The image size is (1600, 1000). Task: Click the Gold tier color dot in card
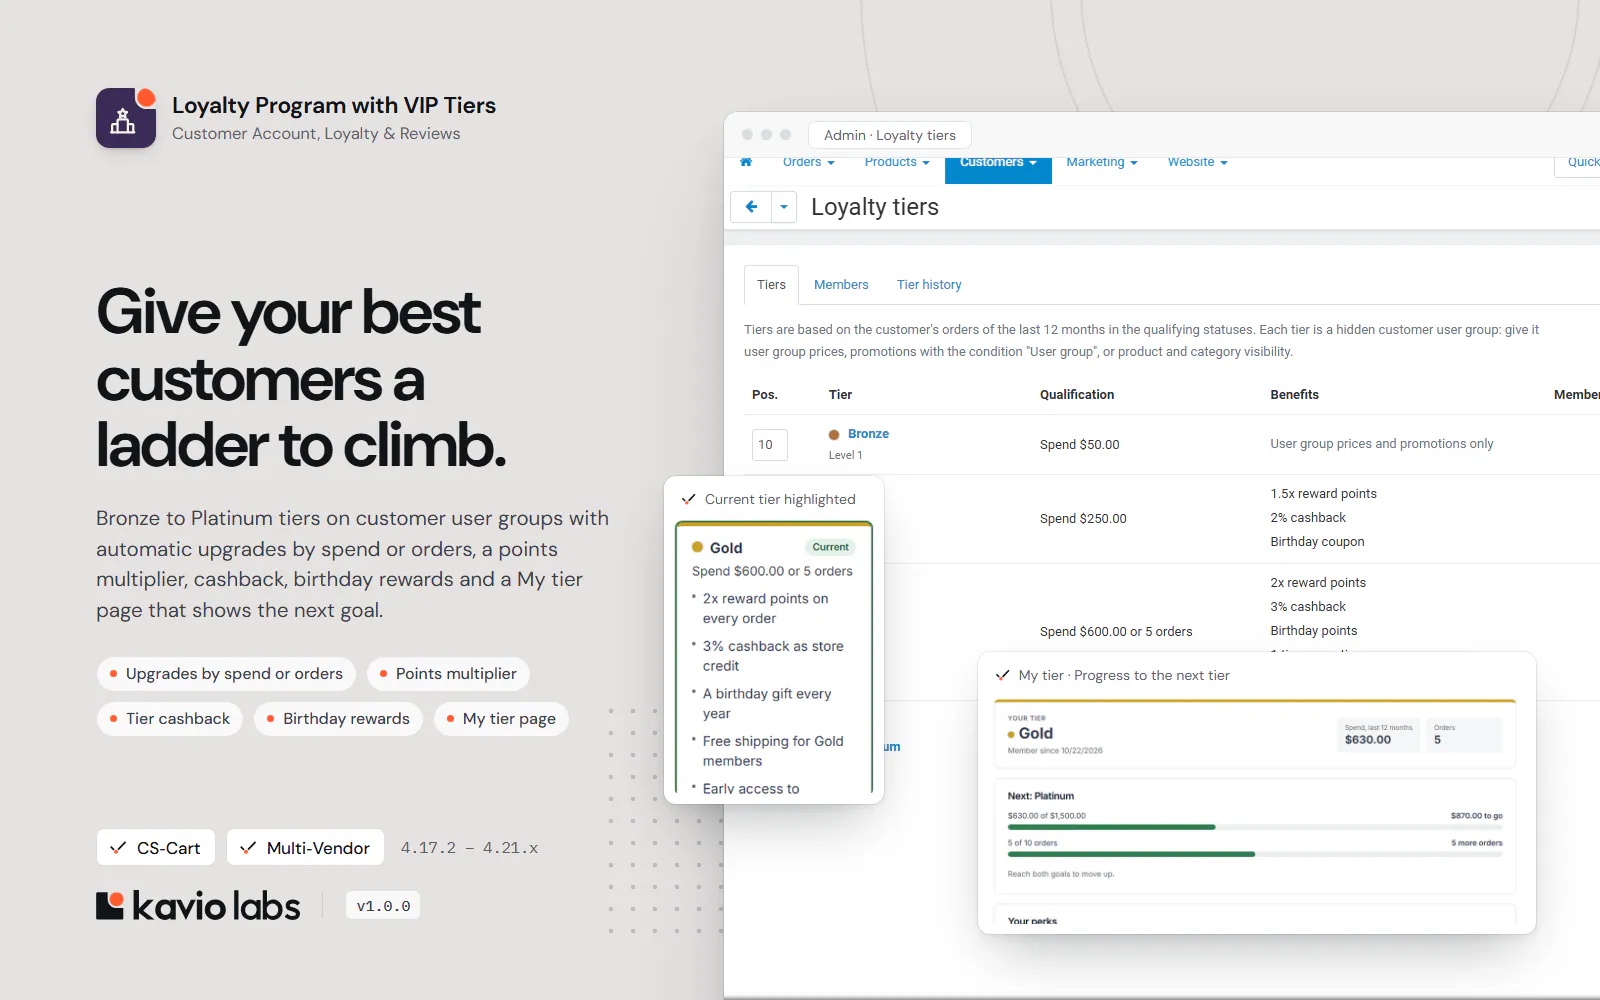pos(698,547)
